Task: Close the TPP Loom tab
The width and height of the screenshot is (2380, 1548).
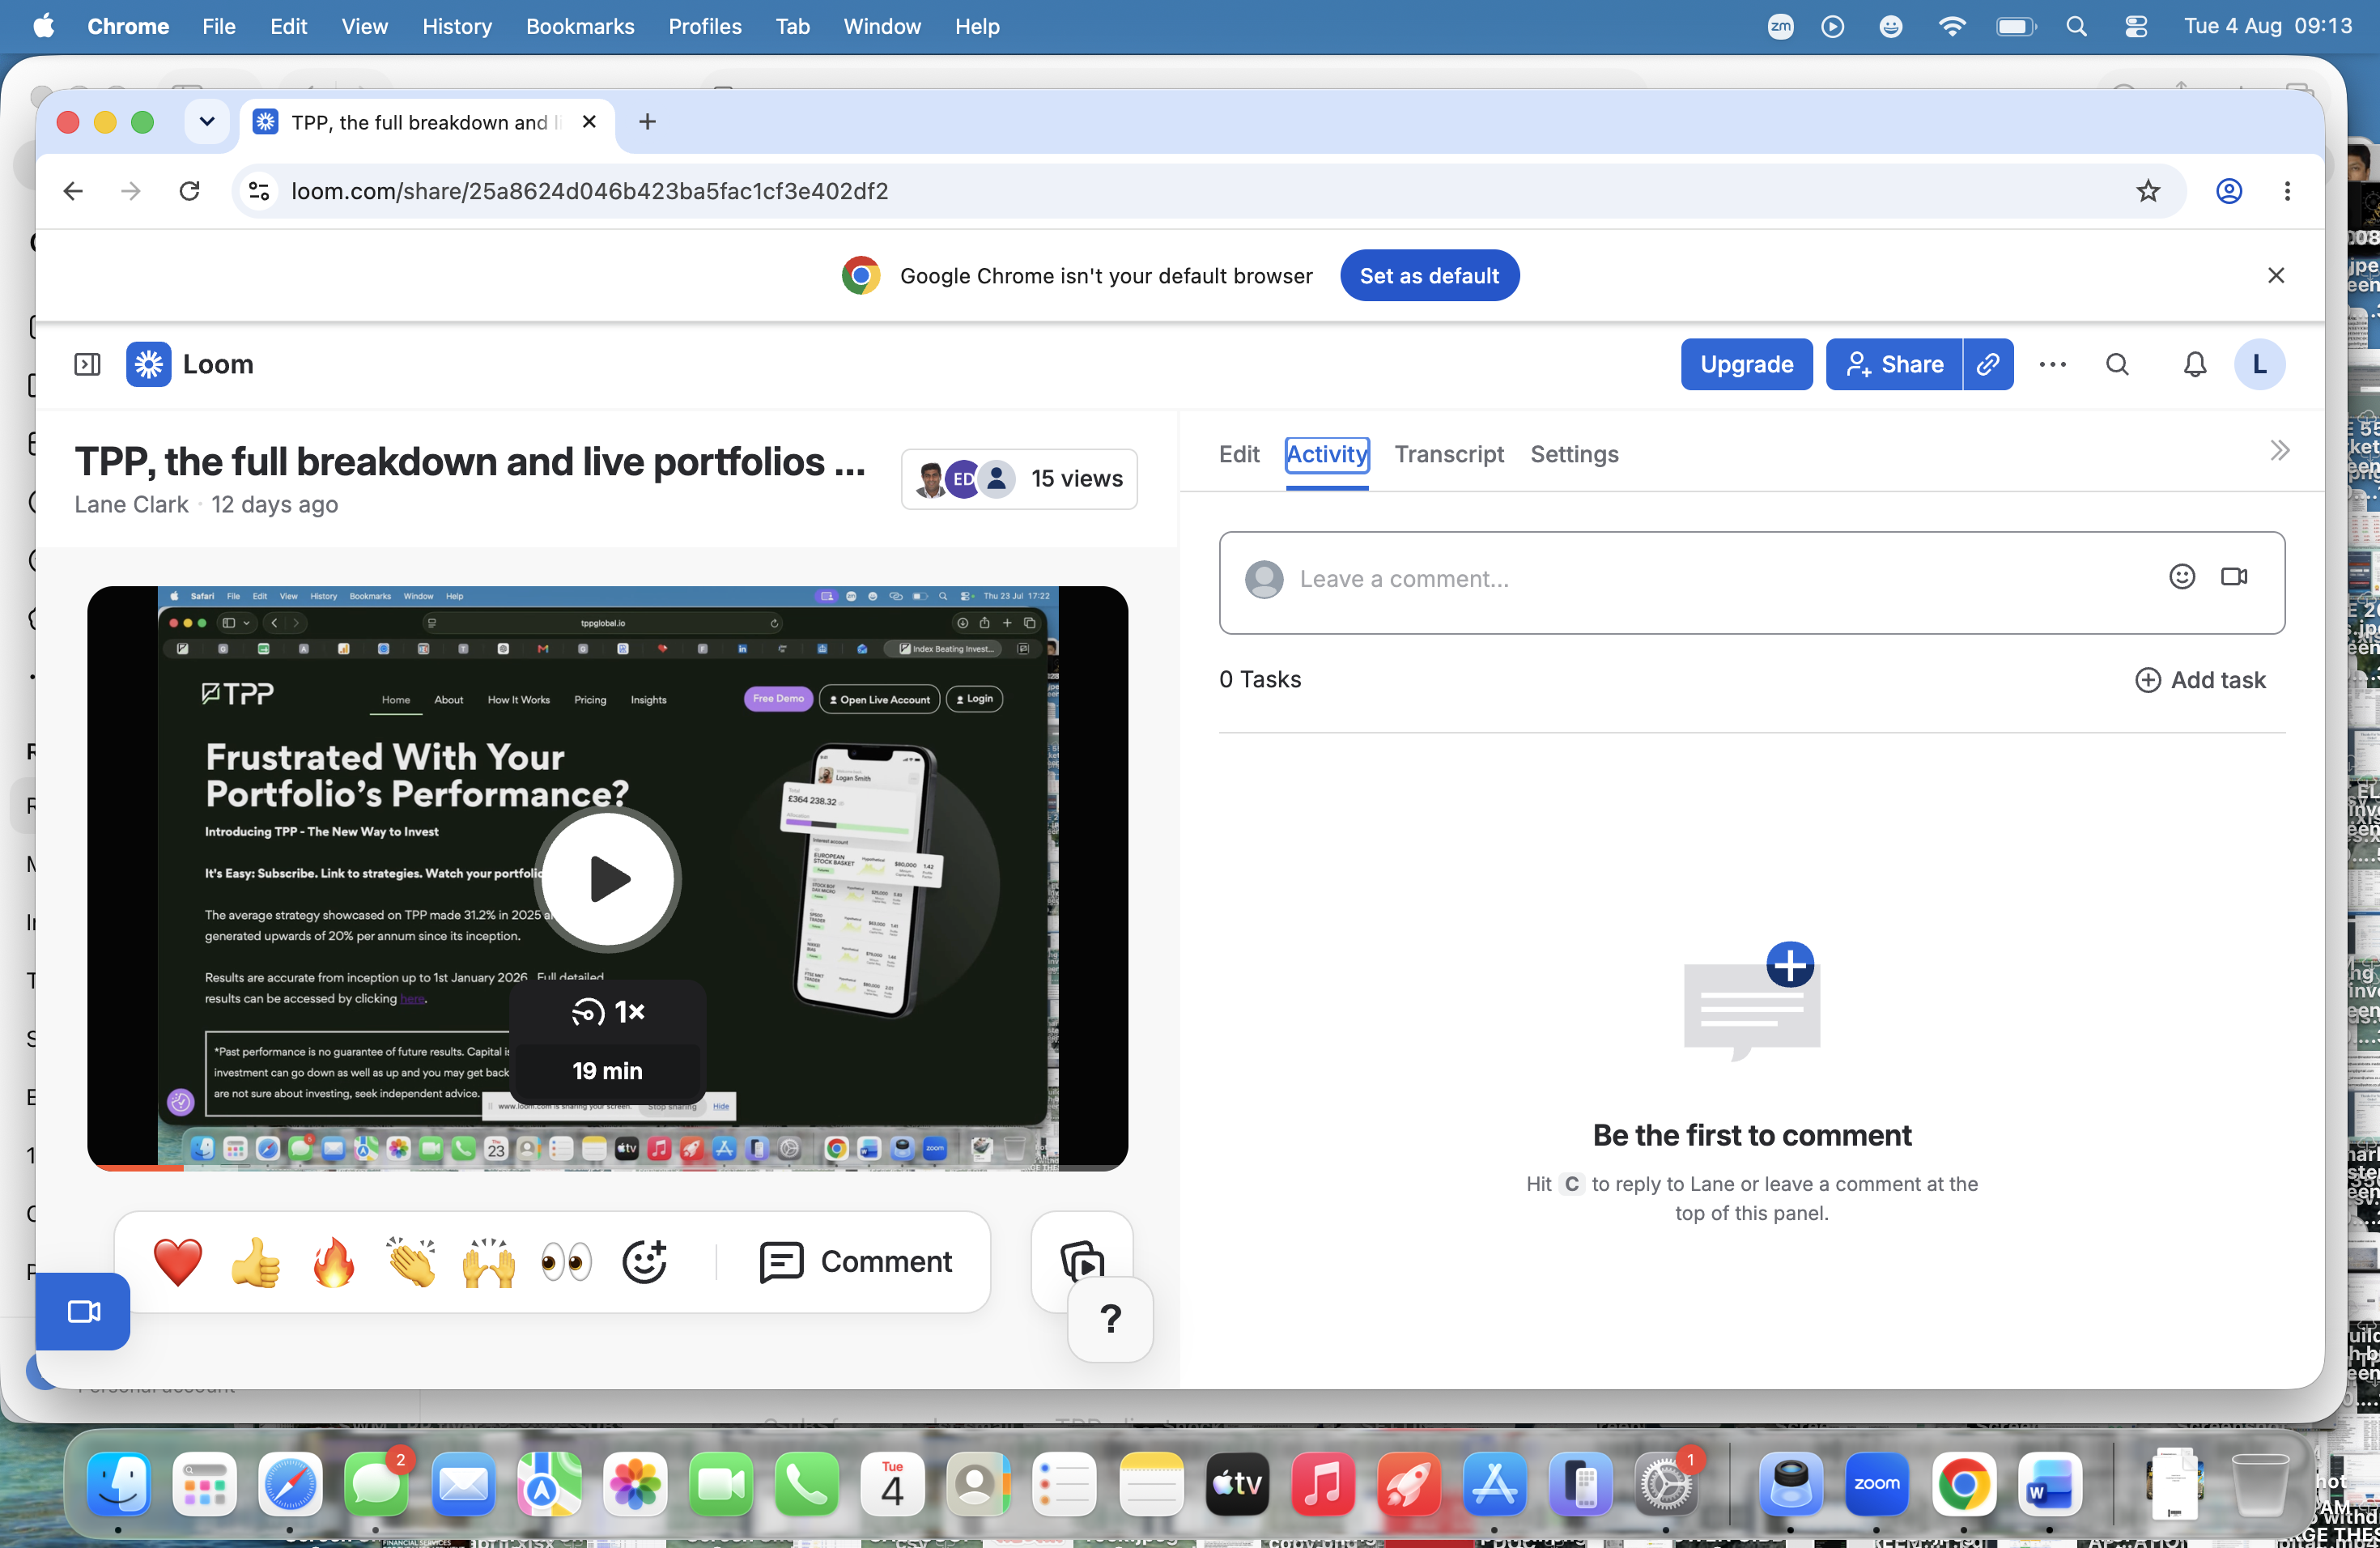Action: tap(589, 122)
